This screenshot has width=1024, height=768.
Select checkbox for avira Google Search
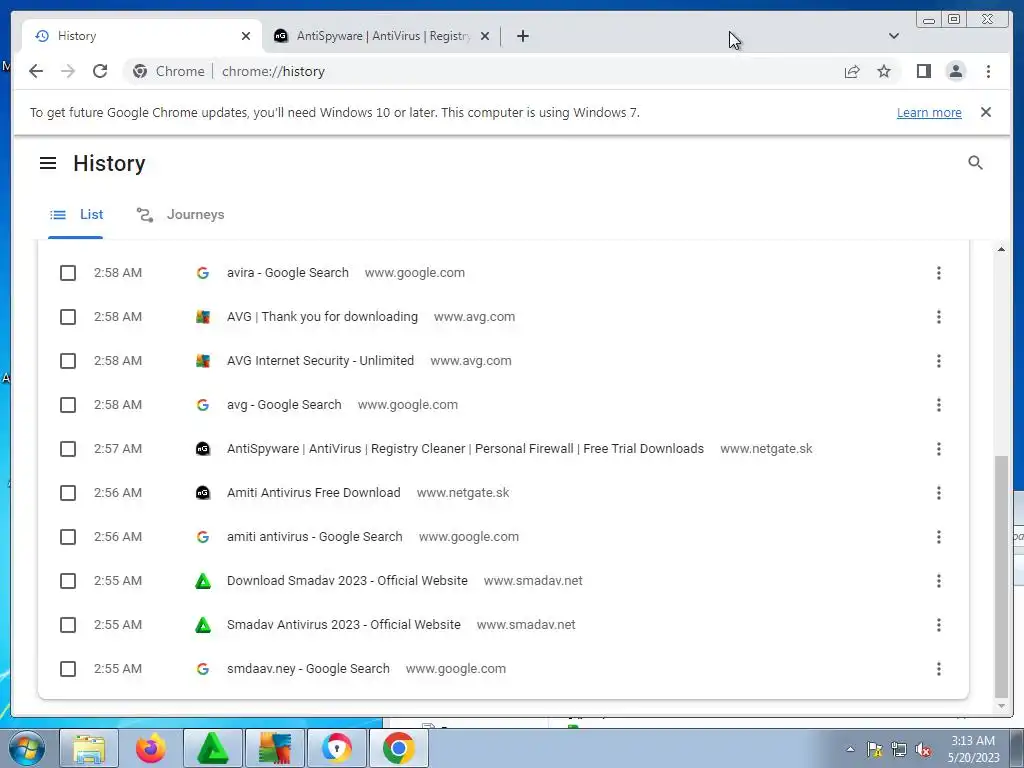pyautogui.click(x=68, y=273)
